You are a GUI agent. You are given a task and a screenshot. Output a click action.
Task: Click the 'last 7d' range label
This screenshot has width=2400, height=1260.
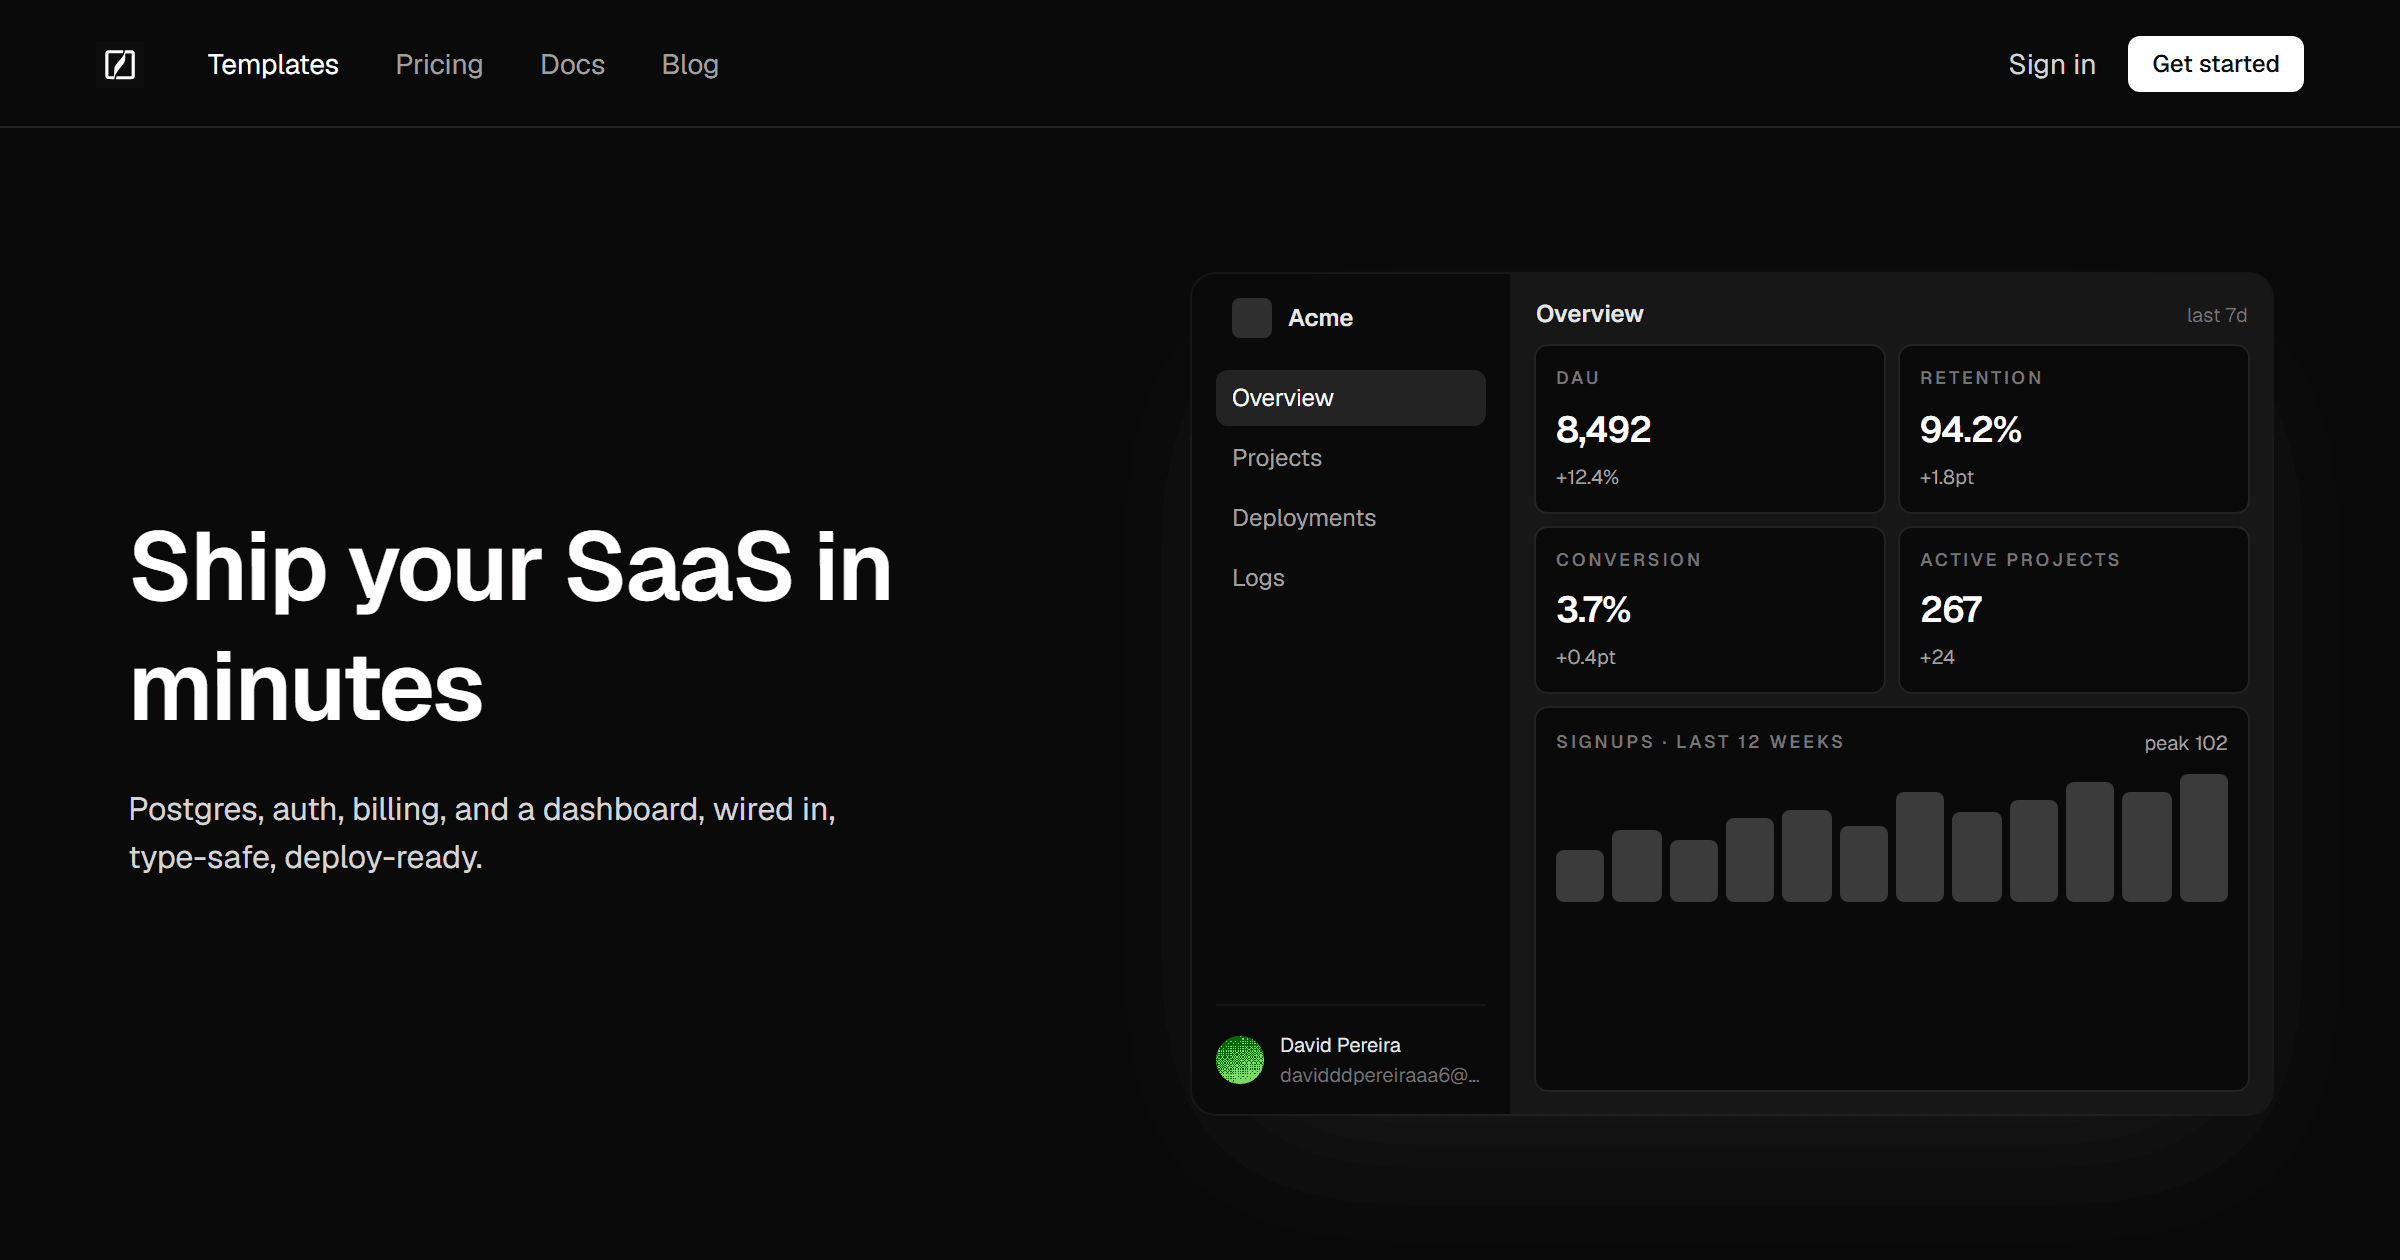2216,315
